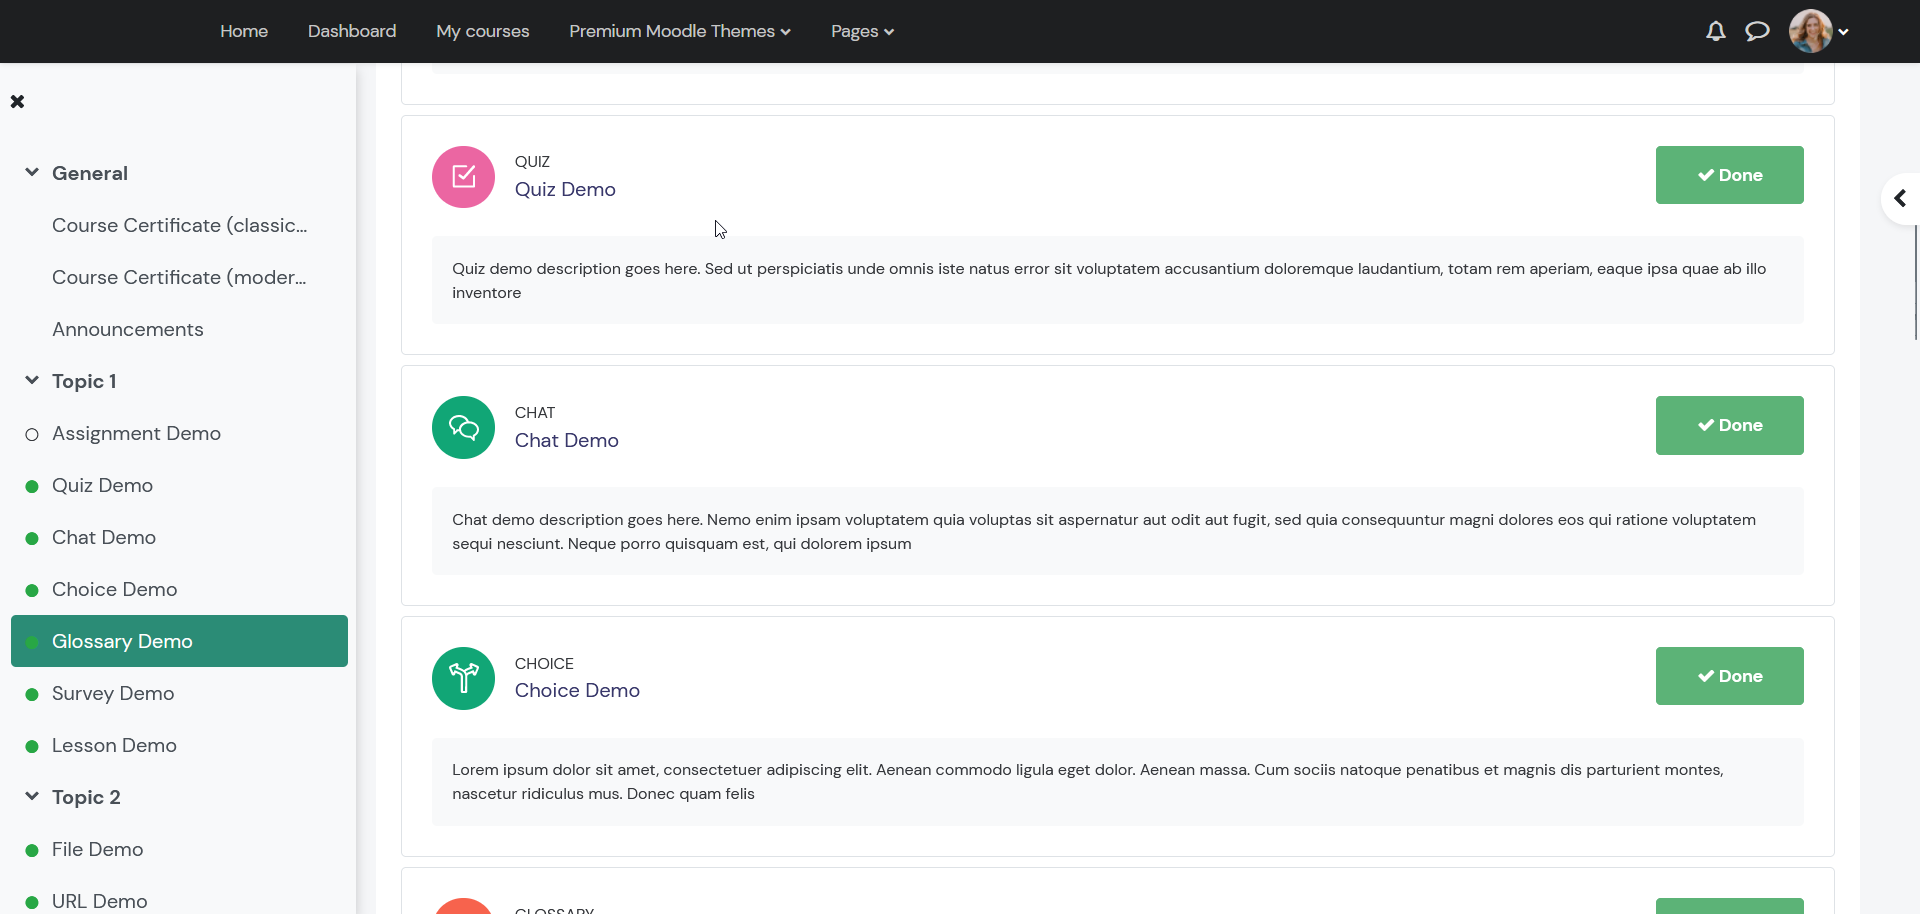The image size is (1920, 914).
Task: Select Choice Demo in course index
Action: click(115, 590)
